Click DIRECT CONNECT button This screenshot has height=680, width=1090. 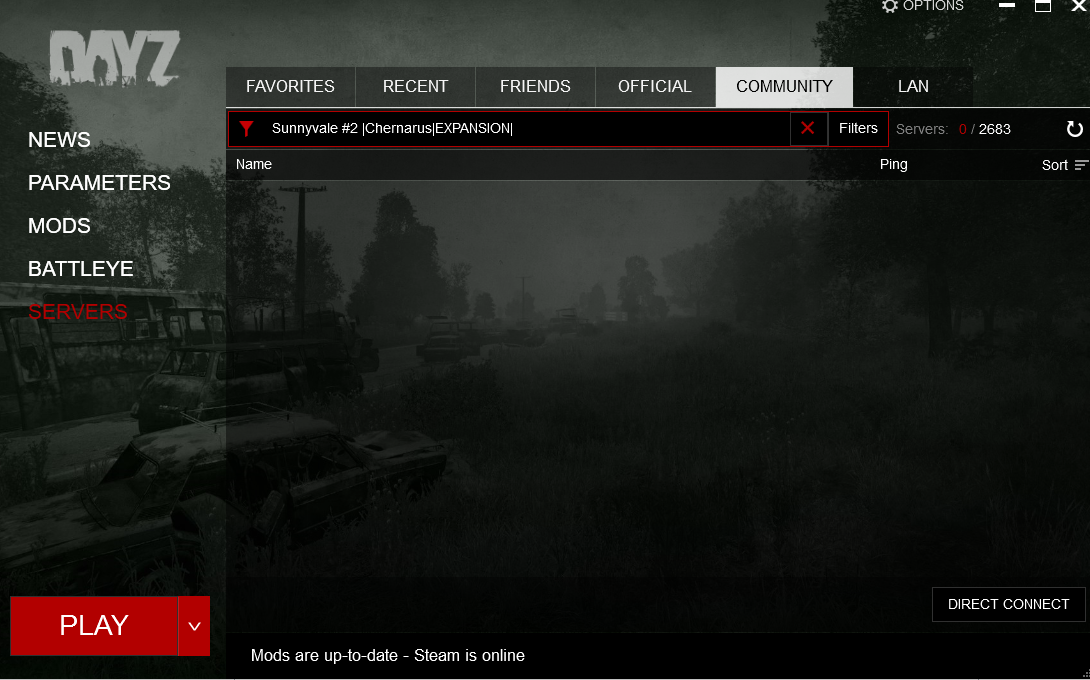click(1008, 604)
